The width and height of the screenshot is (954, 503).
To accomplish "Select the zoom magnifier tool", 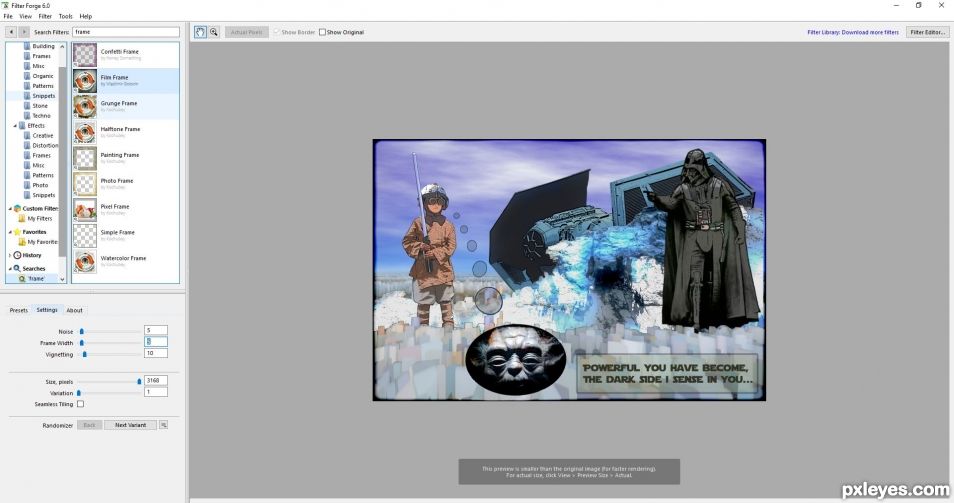I will [x=214, y=32].
